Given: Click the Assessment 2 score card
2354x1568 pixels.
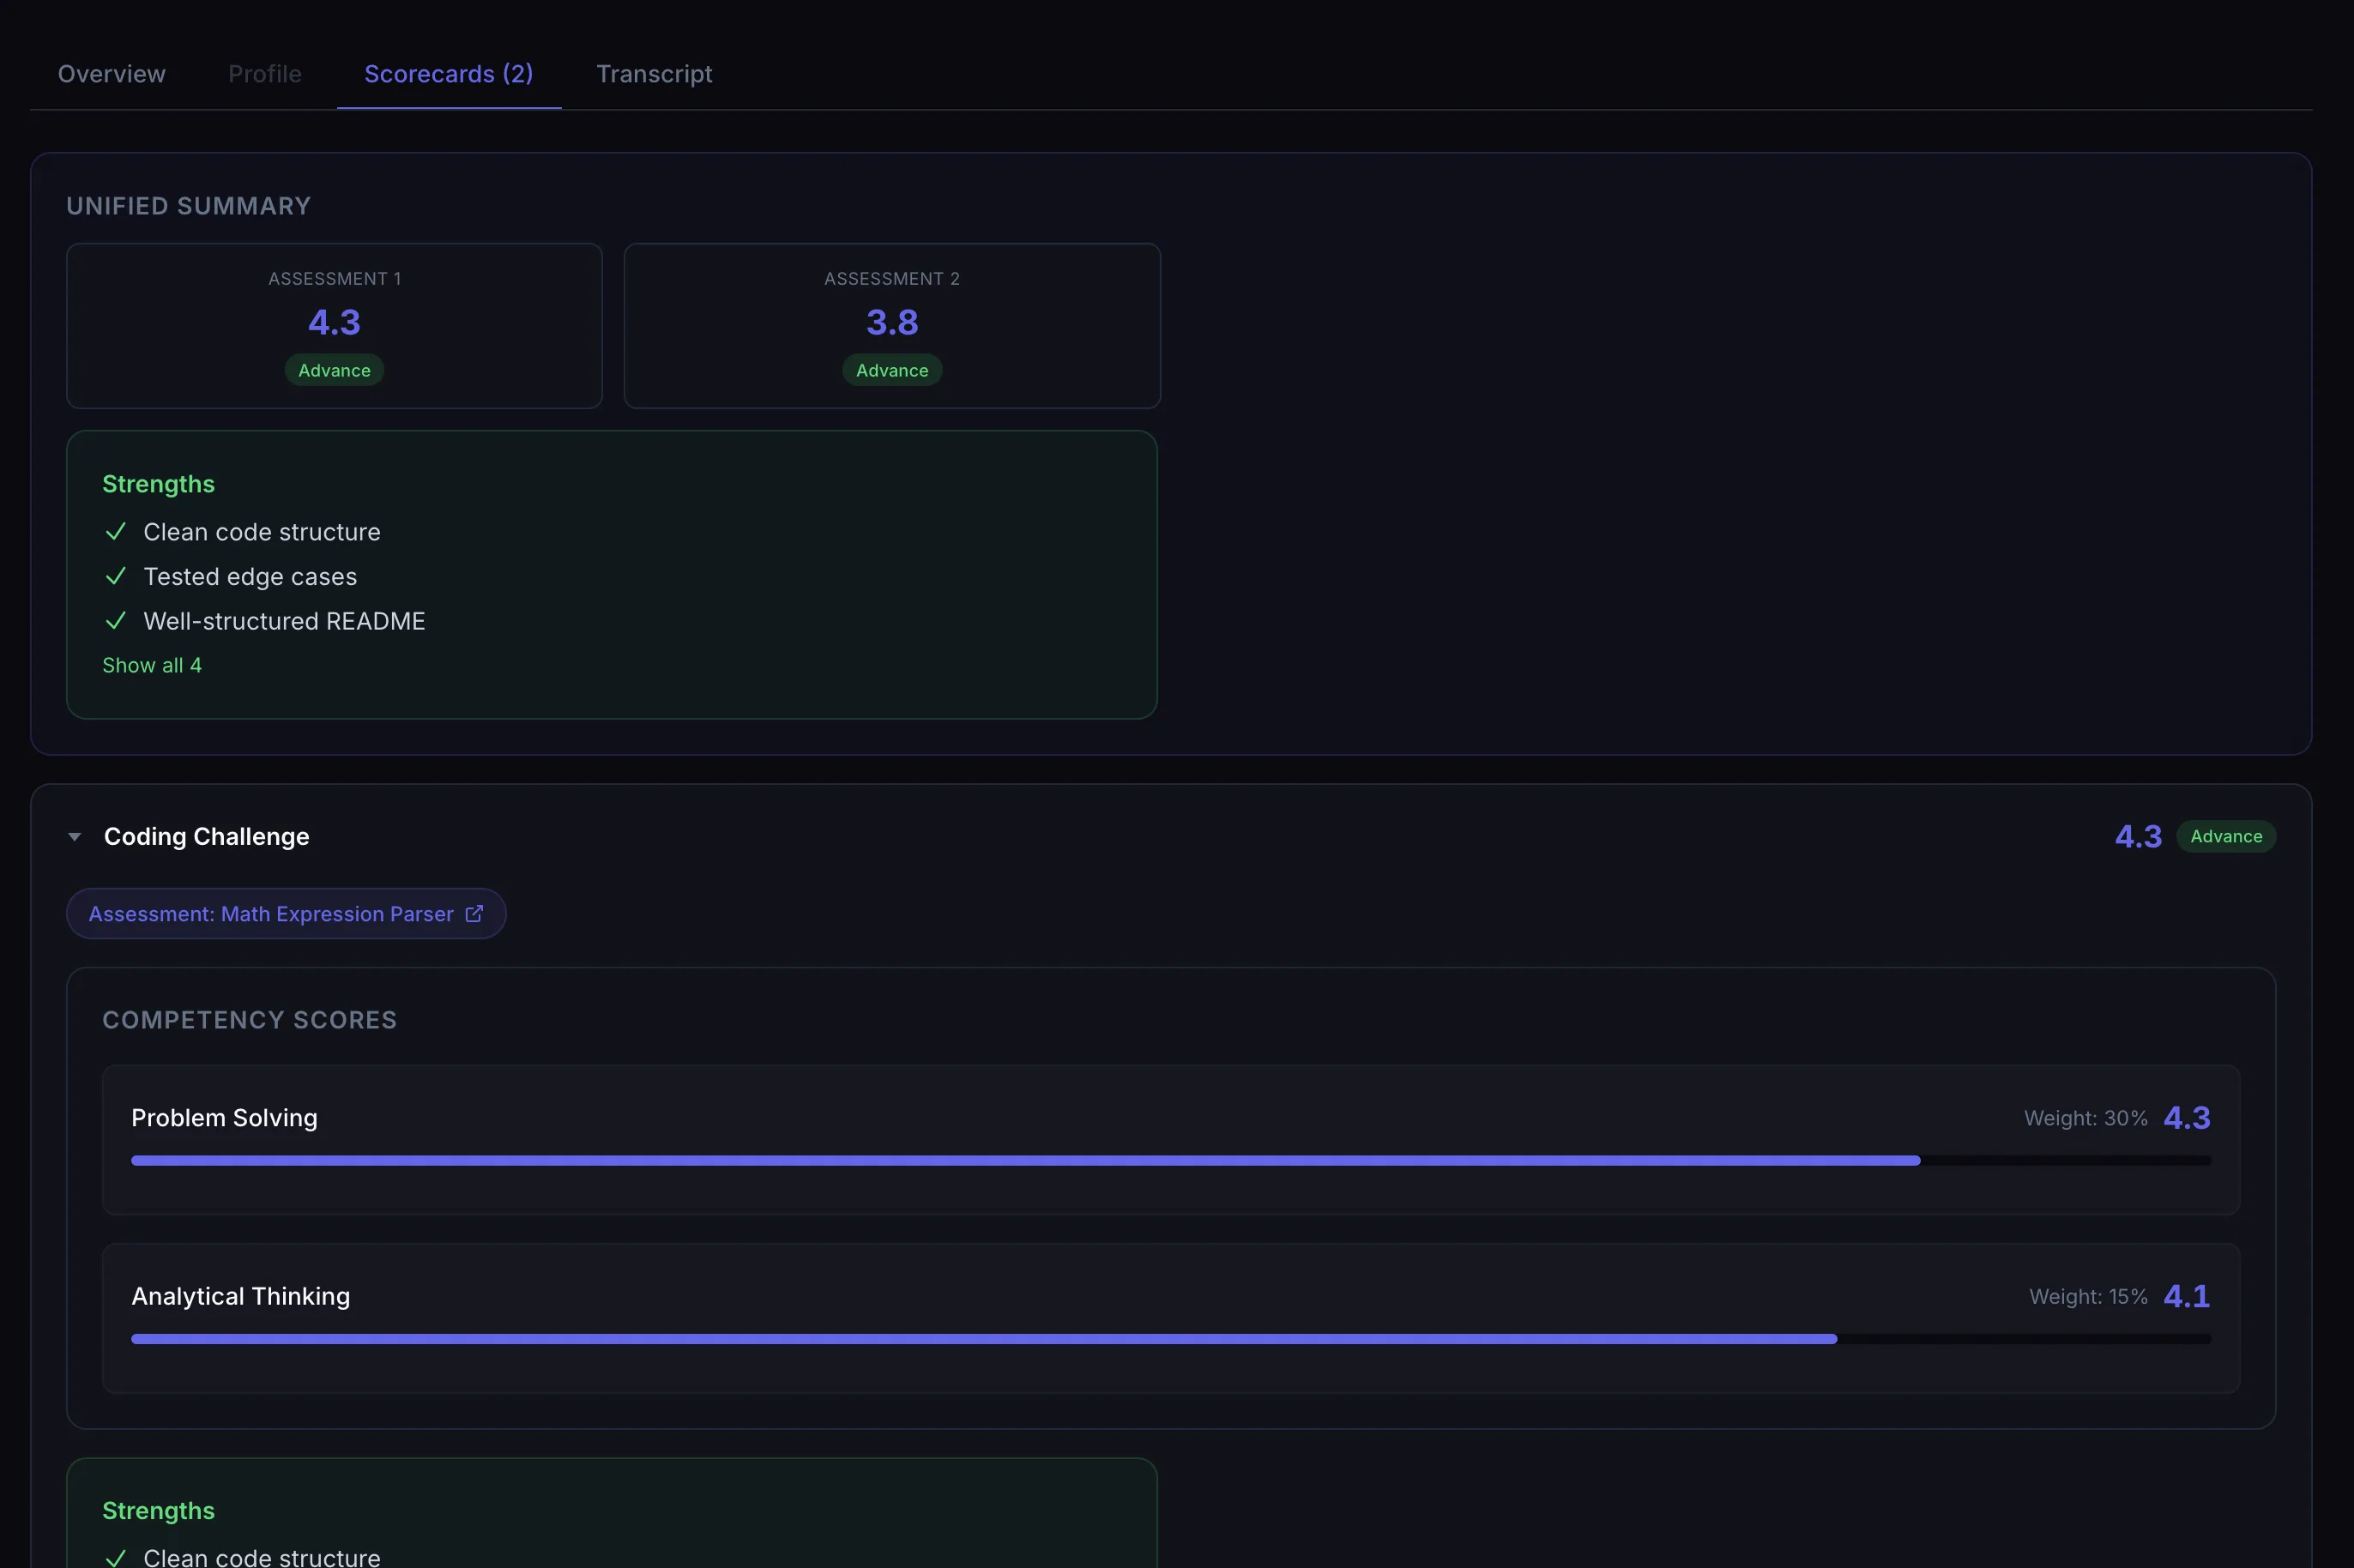Looking at the screenshot, I should coord(892,325).
